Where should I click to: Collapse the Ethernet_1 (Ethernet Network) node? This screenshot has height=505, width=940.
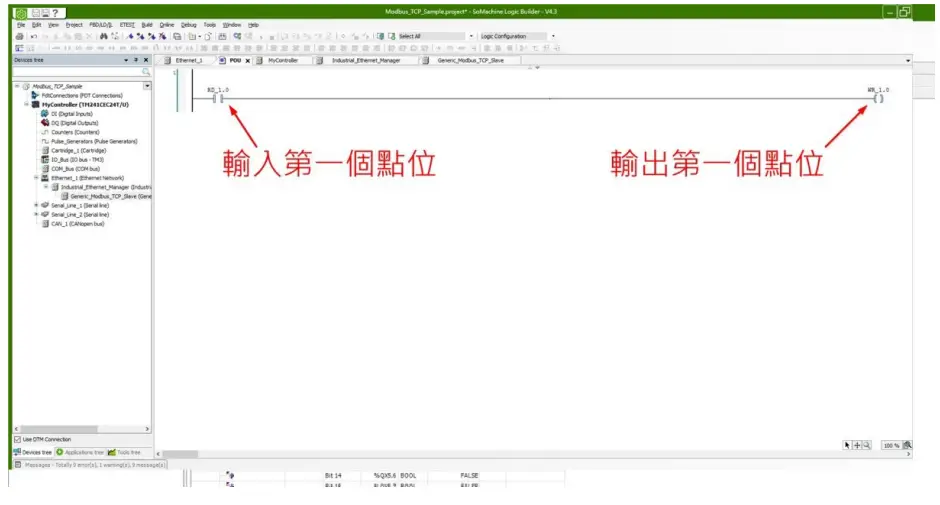(36, 178)
